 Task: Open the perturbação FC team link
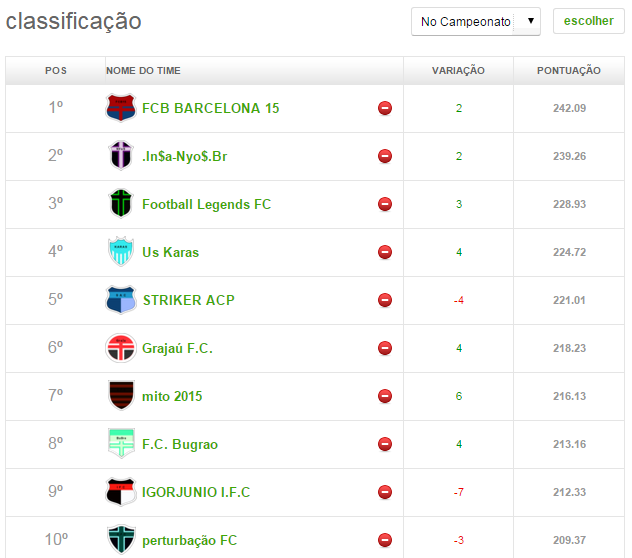pyautogui.click(x=189, y=540)
